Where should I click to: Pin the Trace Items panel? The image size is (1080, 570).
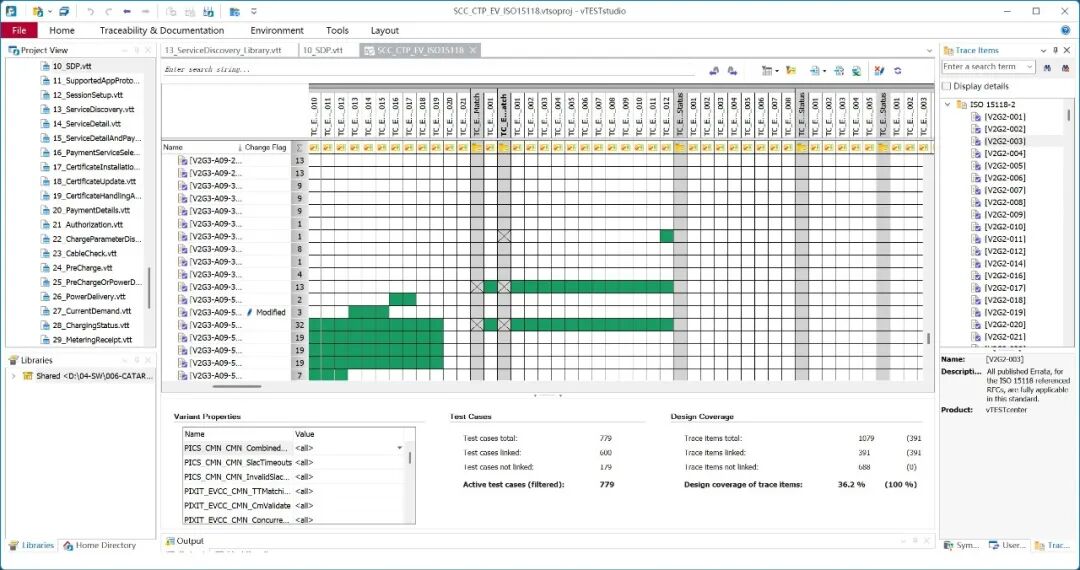(1057, 50)
